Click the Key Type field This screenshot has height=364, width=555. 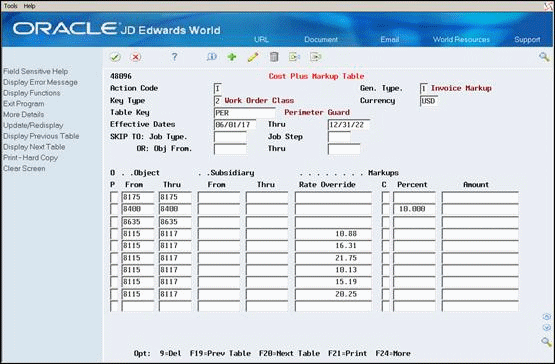218,101
